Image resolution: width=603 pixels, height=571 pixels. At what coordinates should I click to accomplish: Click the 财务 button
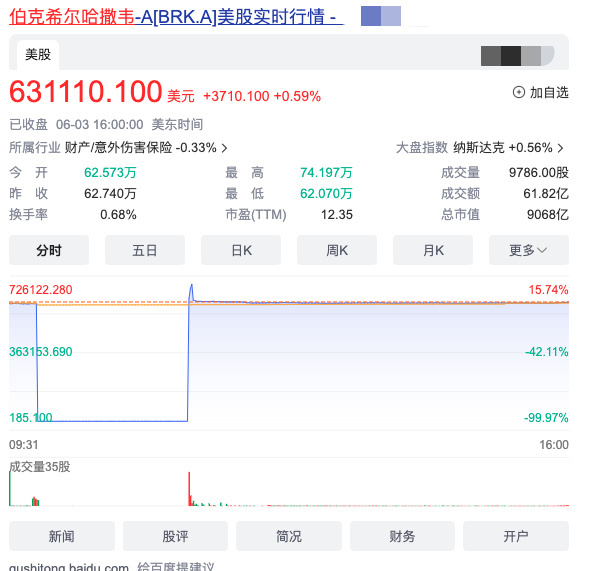pyautogui.click(x=402, y=536)
